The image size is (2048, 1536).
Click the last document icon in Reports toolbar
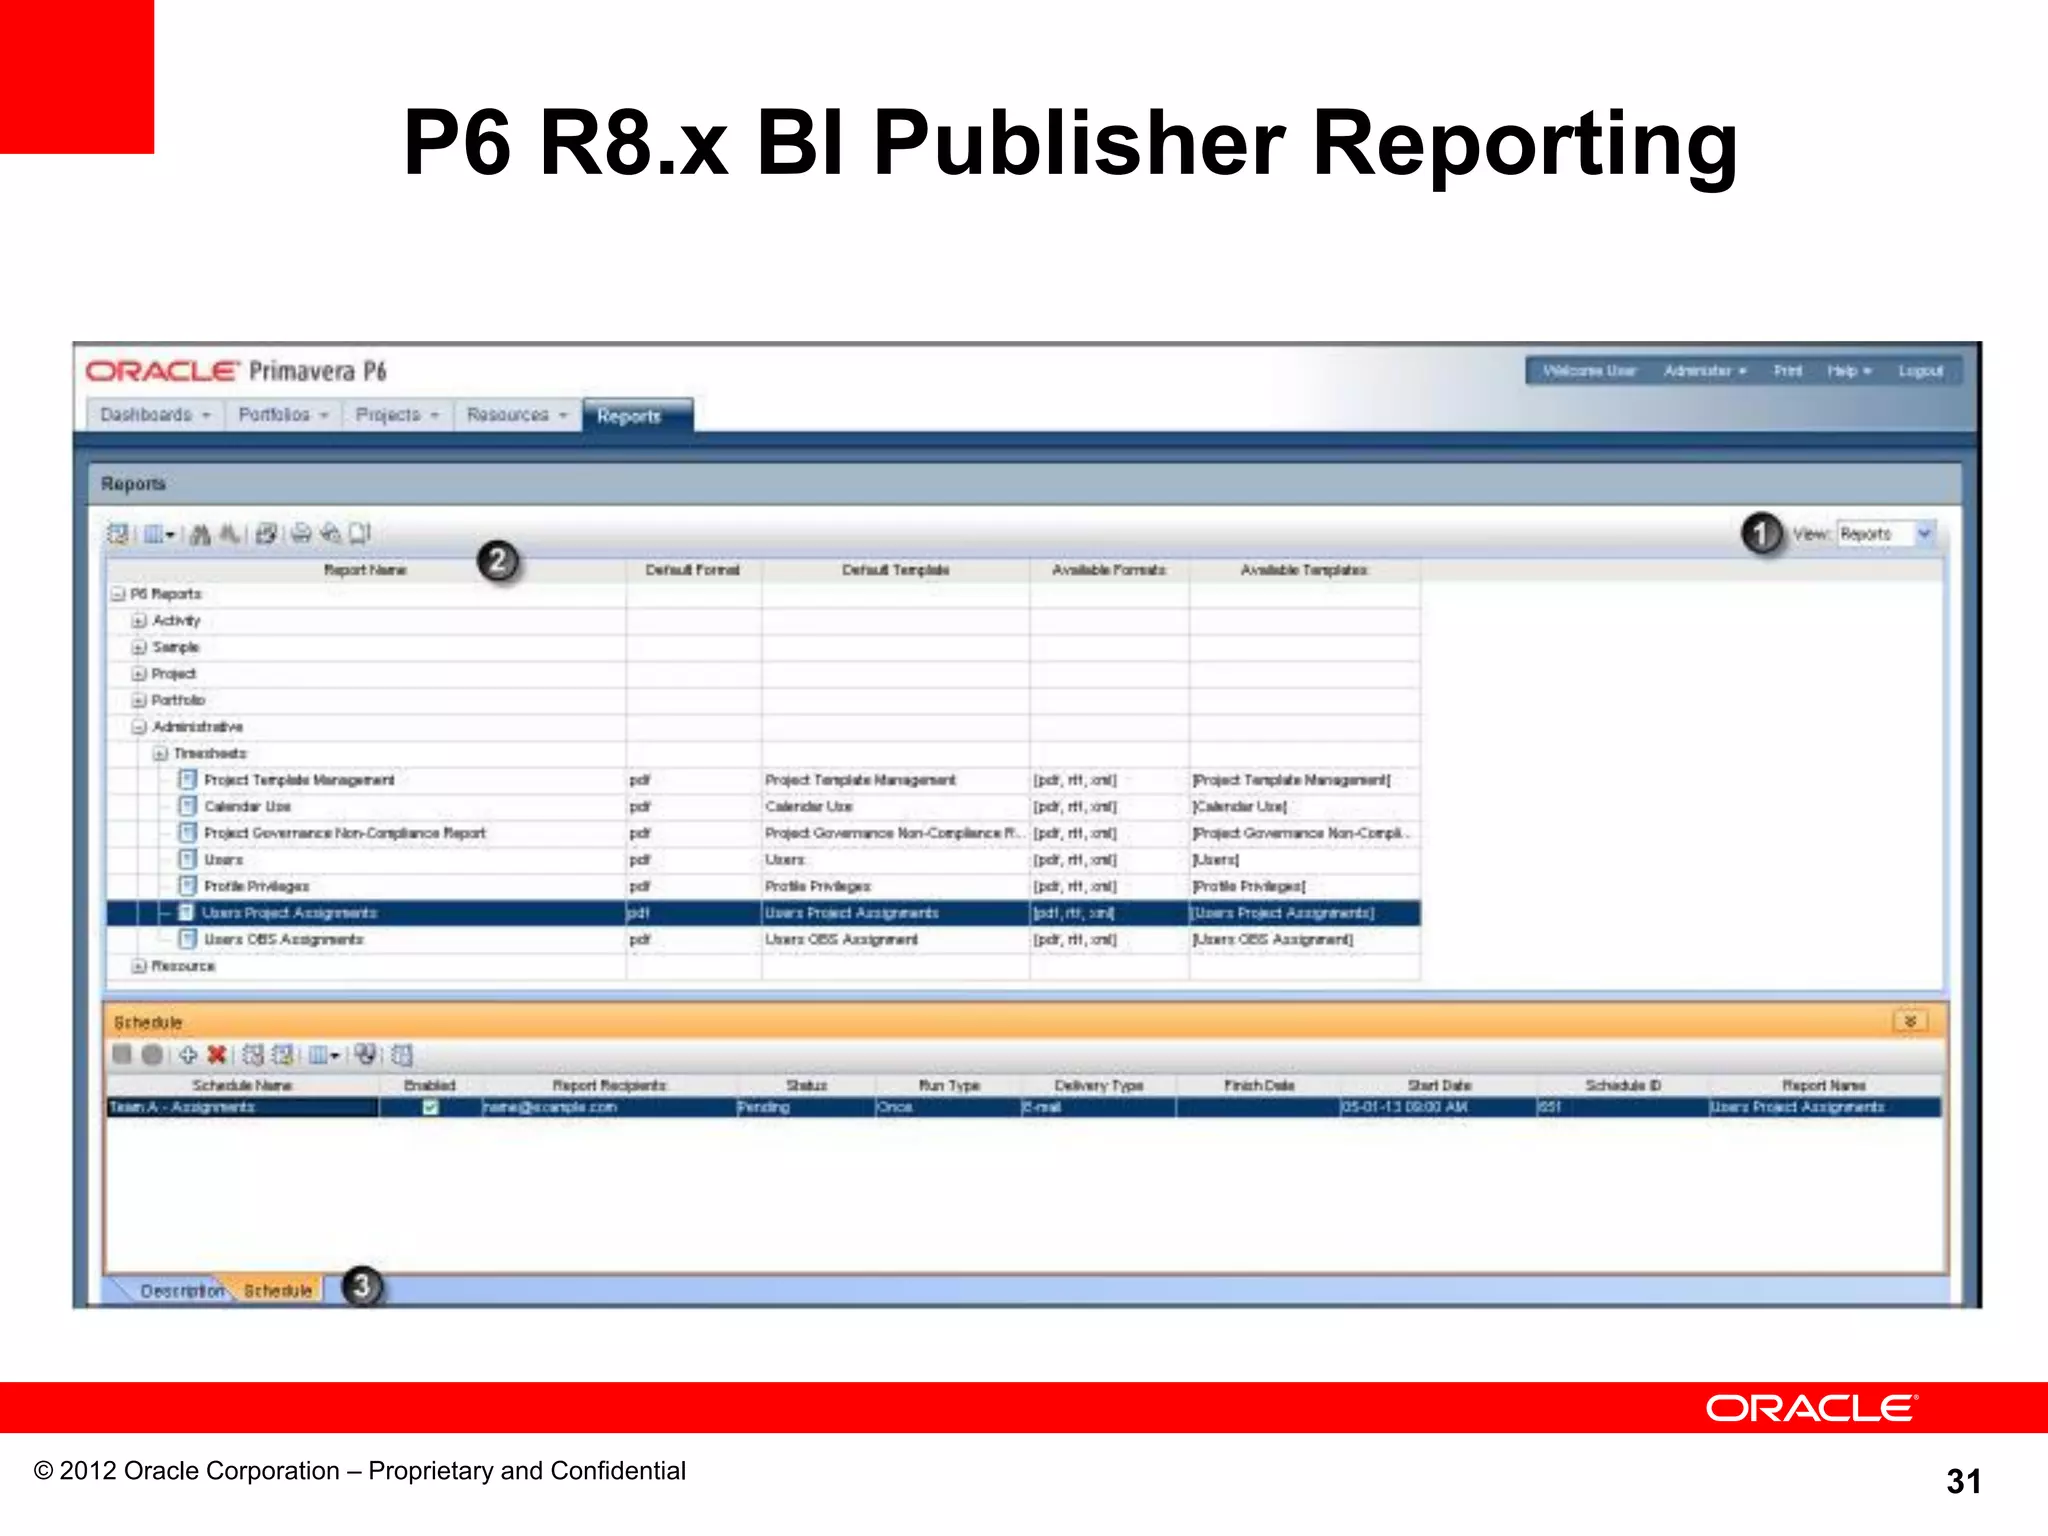[x=359, y=534]
